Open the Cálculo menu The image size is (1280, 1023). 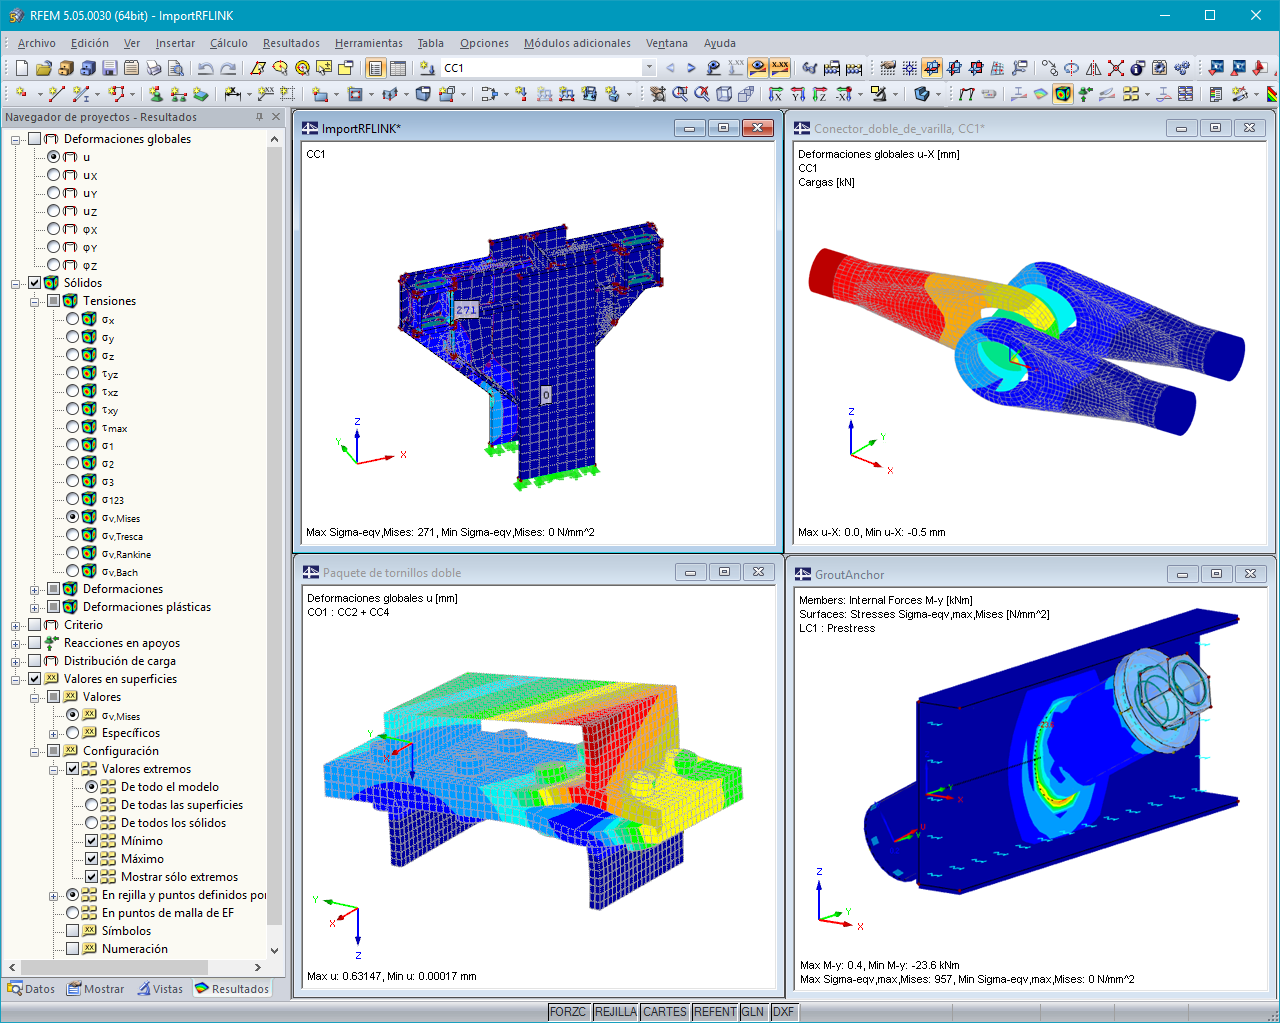pyautogui.click(x=229, y=43)
